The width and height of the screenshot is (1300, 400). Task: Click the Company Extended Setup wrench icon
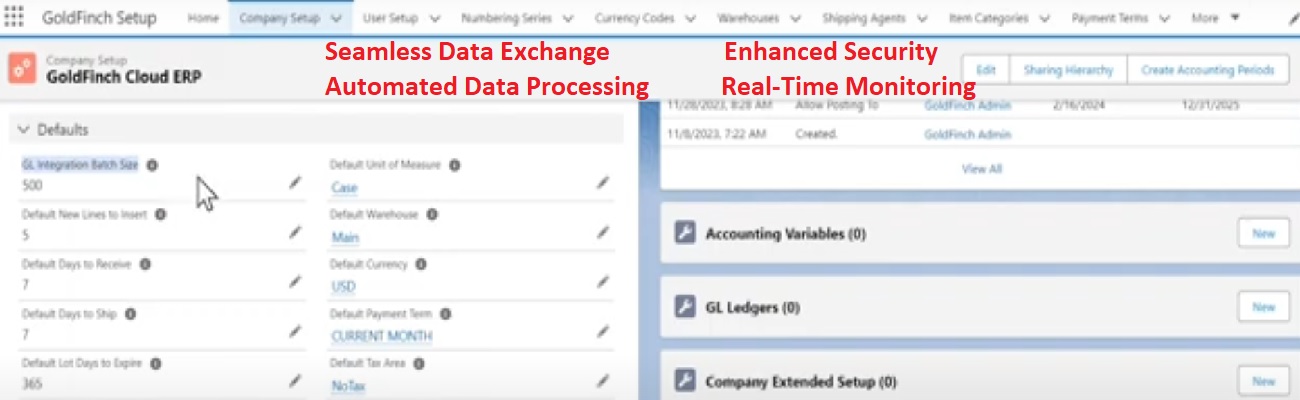(x=685, y=381)
